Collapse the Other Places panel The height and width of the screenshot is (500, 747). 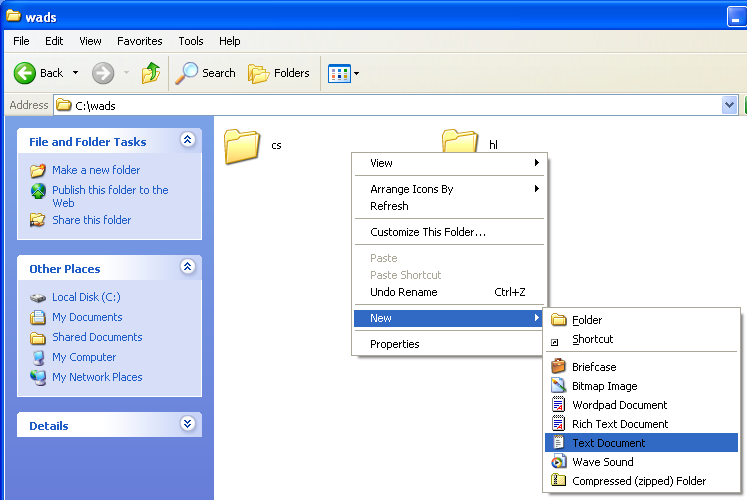(x=187, y=268)
